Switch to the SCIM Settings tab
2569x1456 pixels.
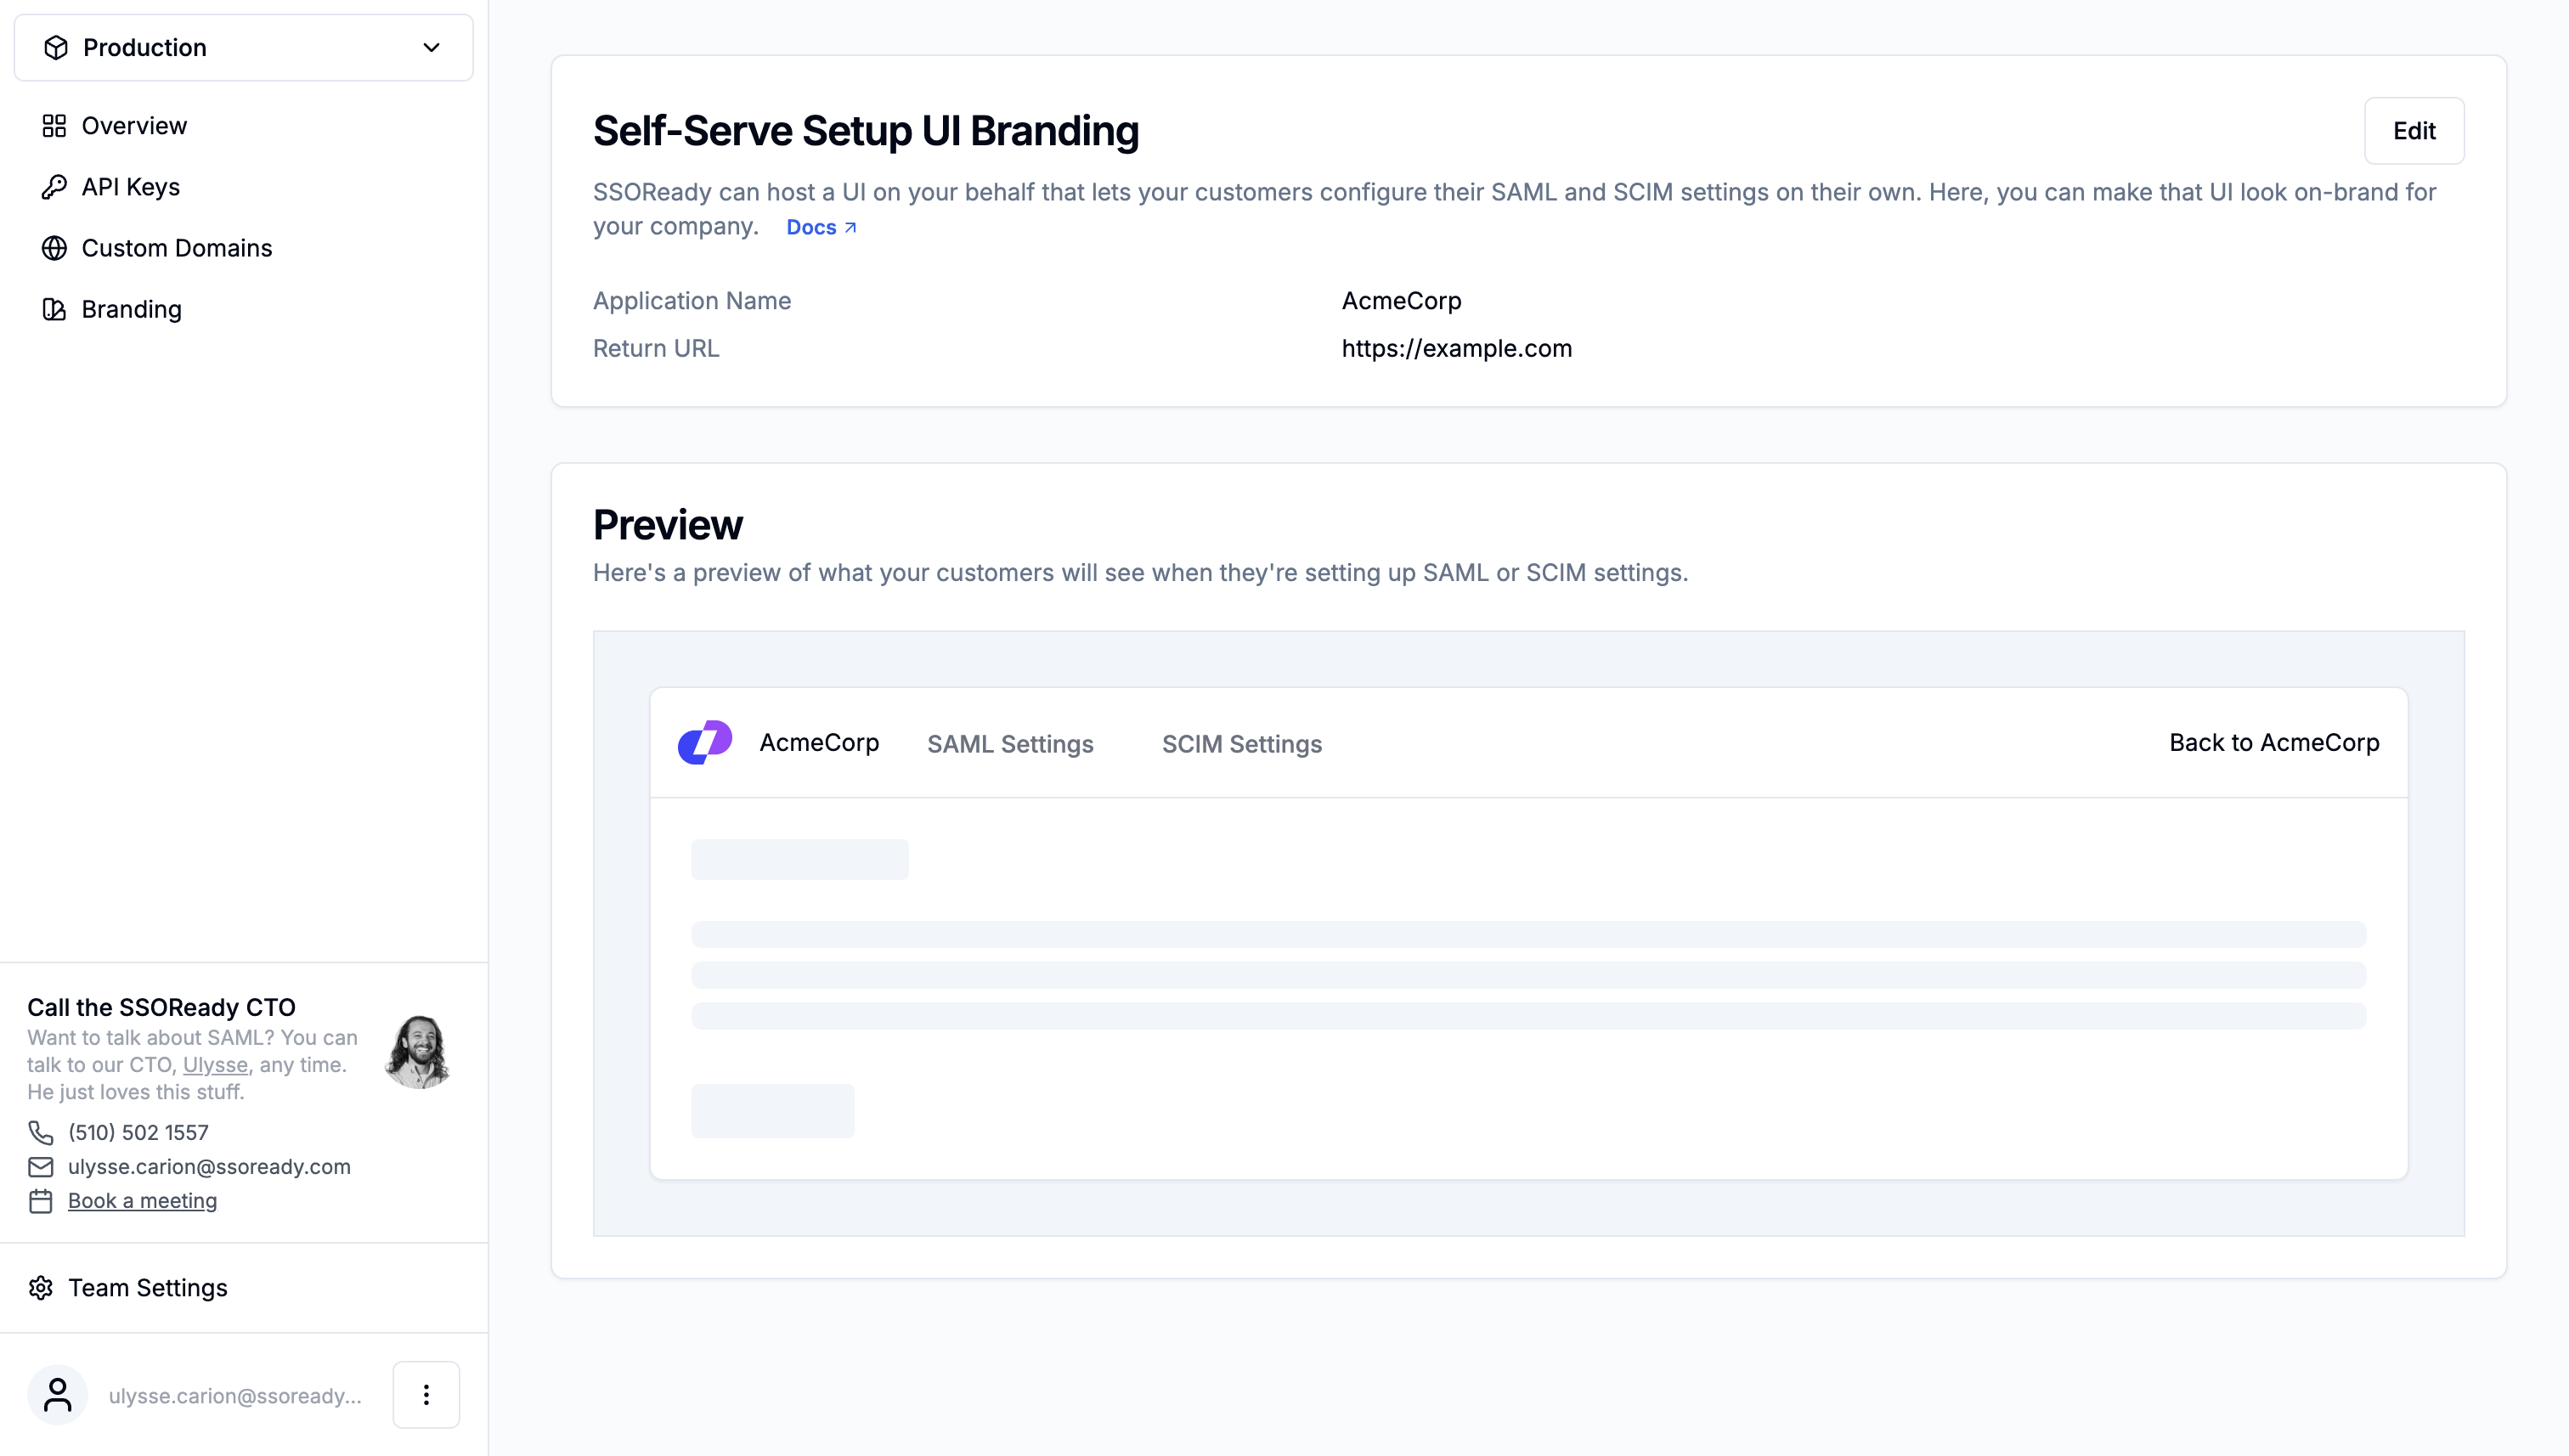pos(1241,743)
